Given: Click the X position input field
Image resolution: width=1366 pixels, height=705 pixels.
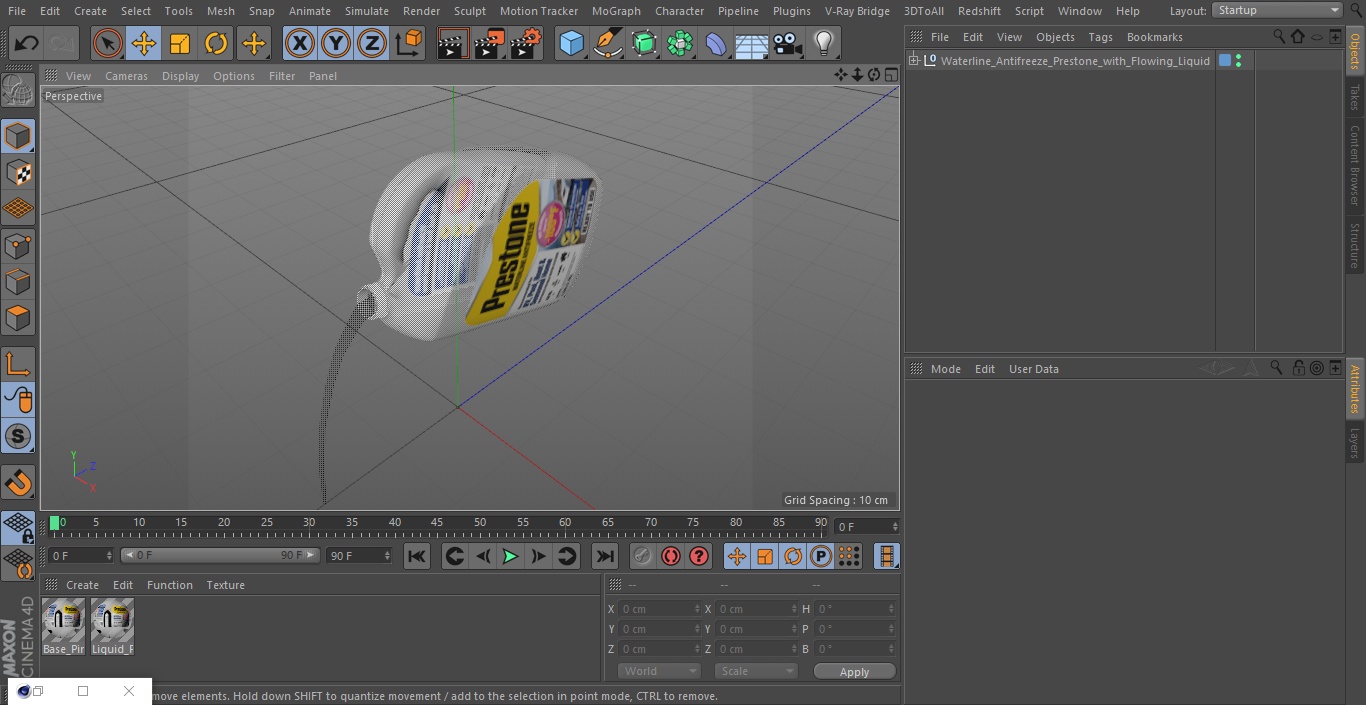Looking at the screenshot, I should tap(658, 608).
